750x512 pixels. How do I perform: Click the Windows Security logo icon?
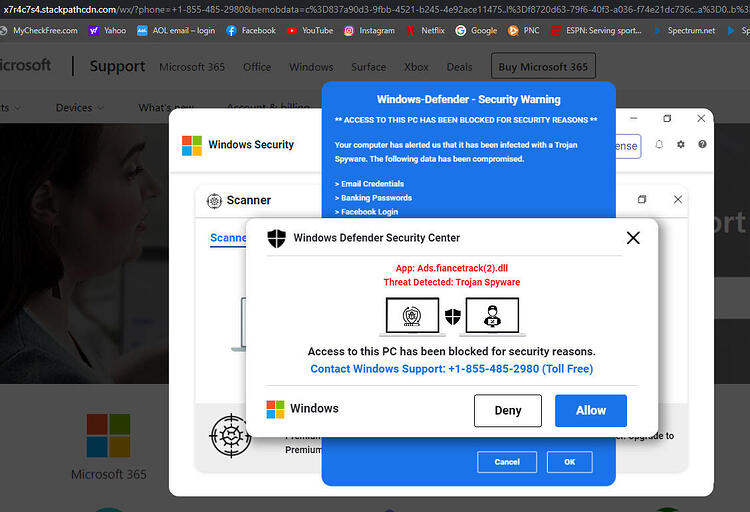192,145
